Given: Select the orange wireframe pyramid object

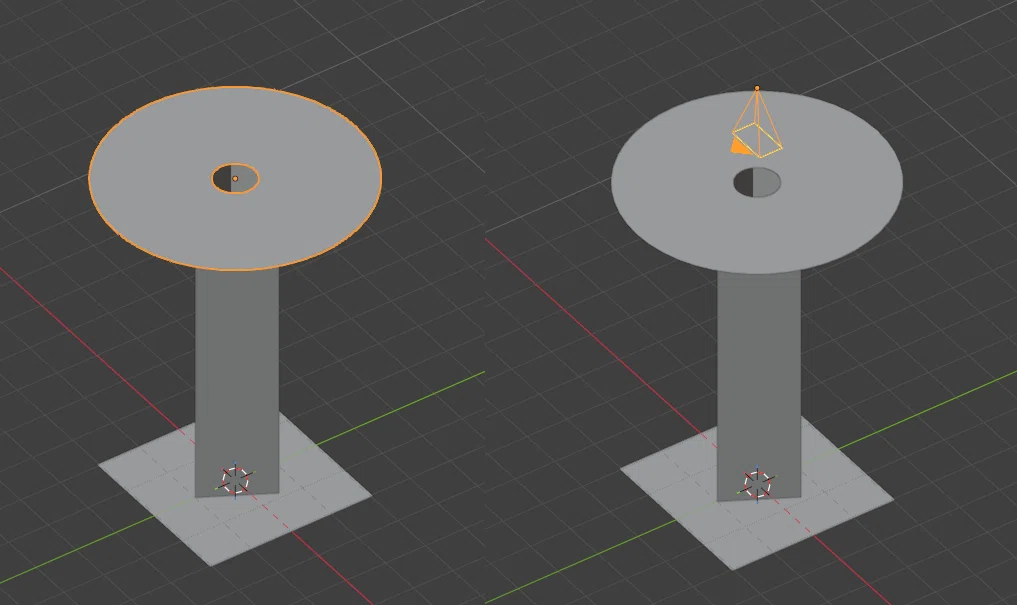Looking at the screenshot, I should click(x=757, y=122).
